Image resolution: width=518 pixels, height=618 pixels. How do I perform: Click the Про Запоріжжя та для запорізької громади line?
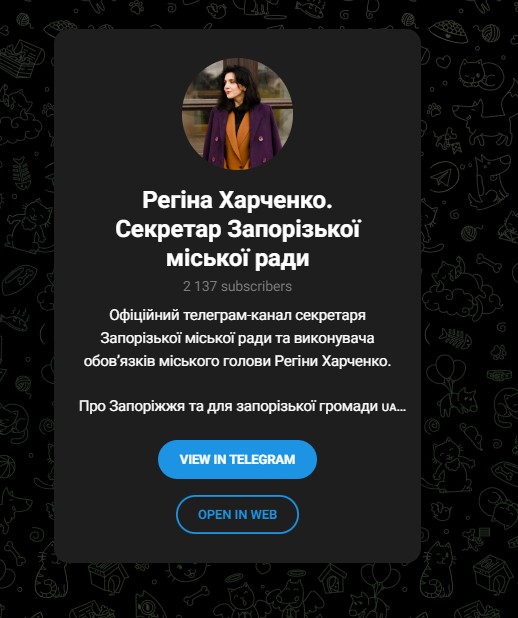[x=242, y=406]
